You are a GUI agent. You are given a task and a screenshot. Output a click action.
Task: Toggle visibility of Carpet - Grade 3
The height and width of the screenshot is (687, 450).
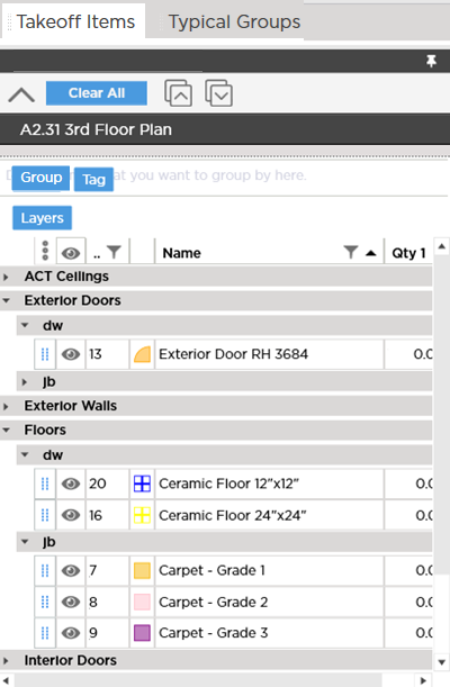(x=71, y=633)
